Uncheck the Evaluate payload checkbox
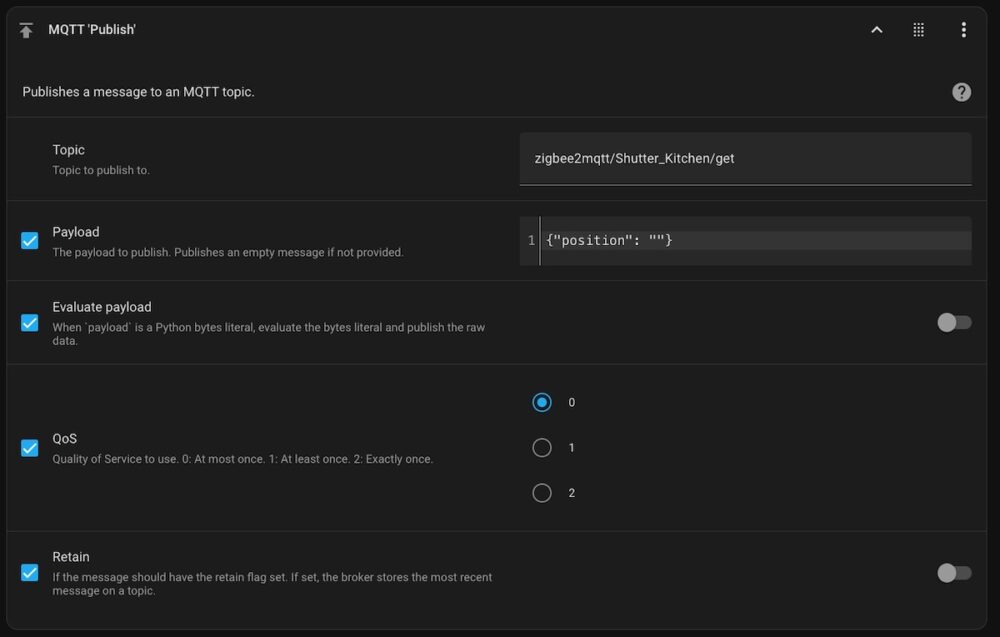 coord(29,323)
